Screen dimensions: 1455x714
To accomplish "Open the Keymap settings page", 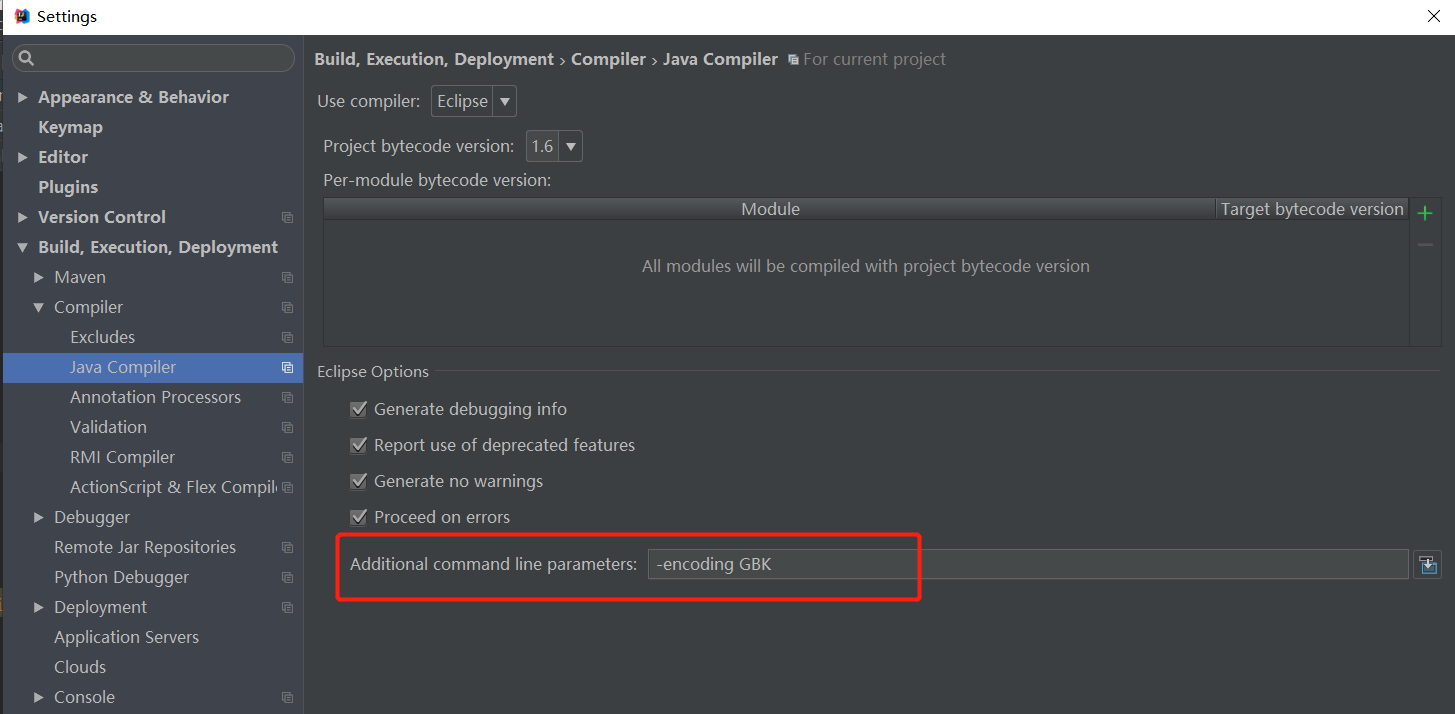I will (70, 127).
